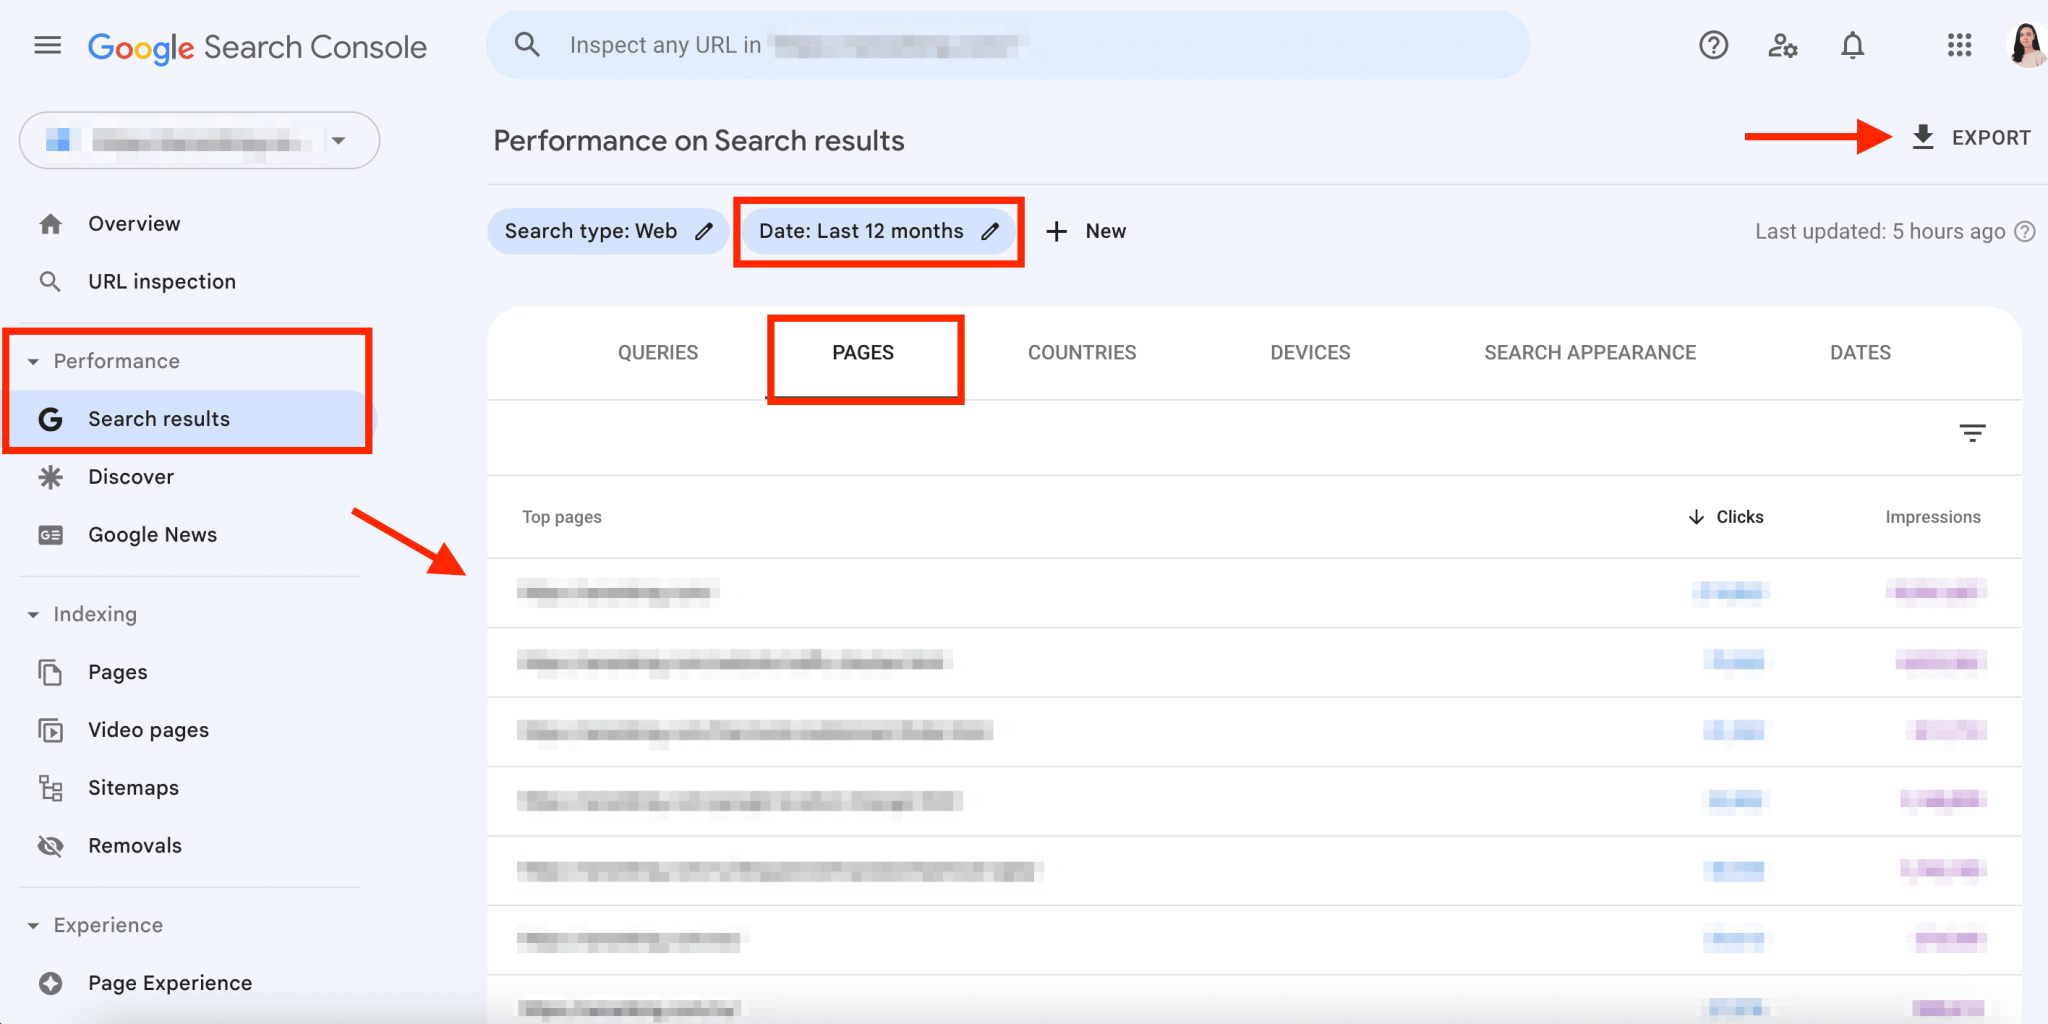
Task: Click Search type: Web filter chip
Action: pos(607,231)
